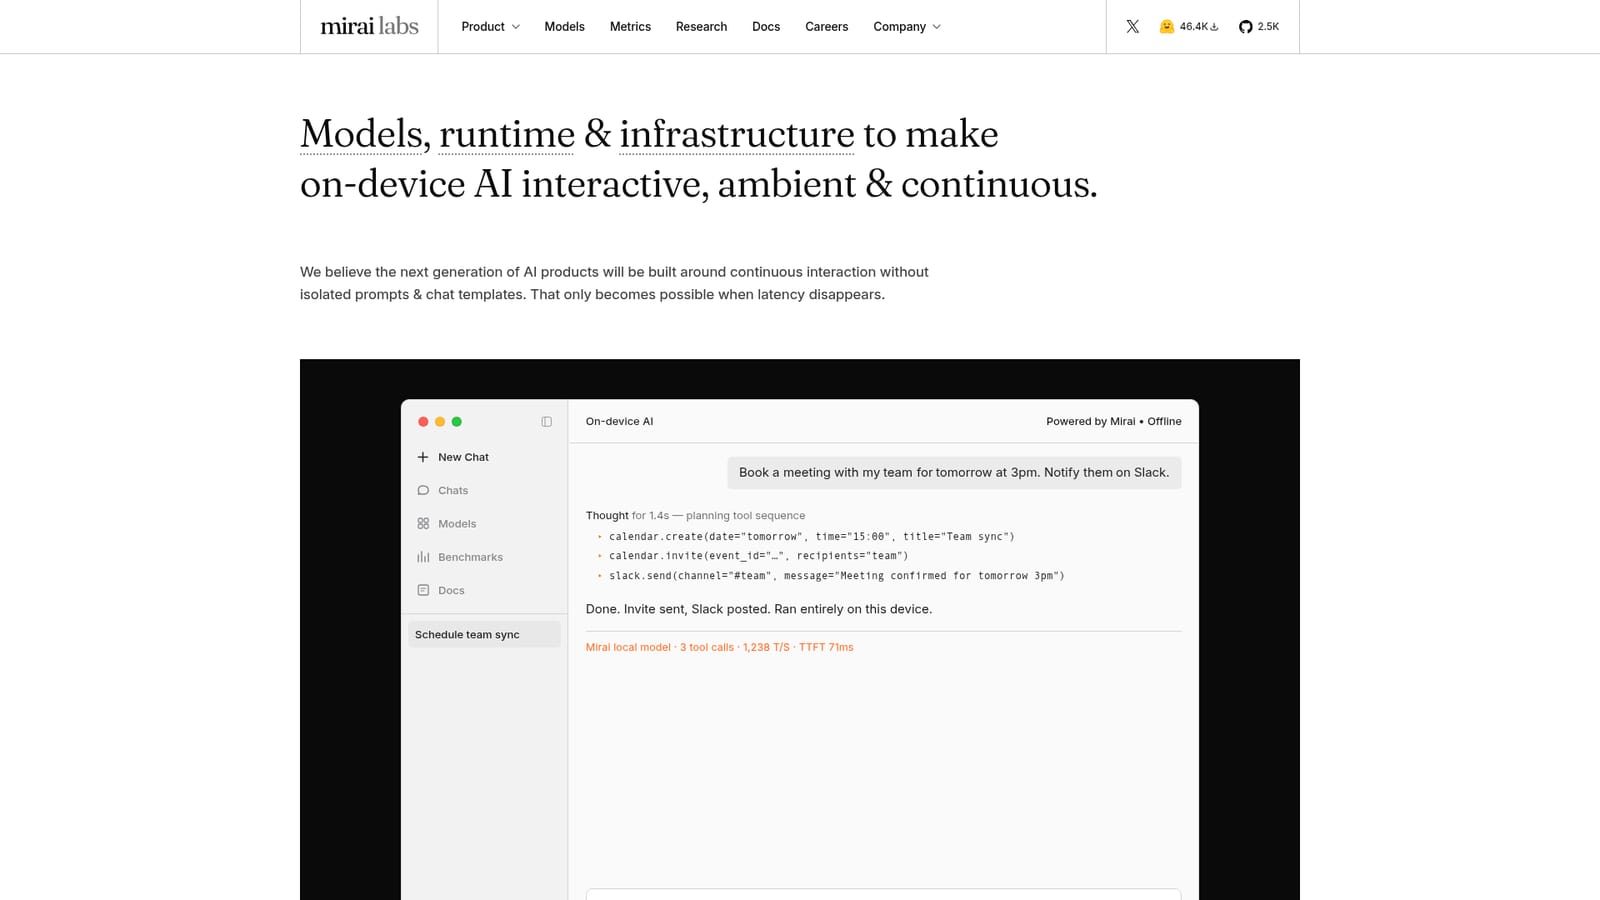
Task: Click the sidebar collapse panel icon
Action: [x=546, y=422]
